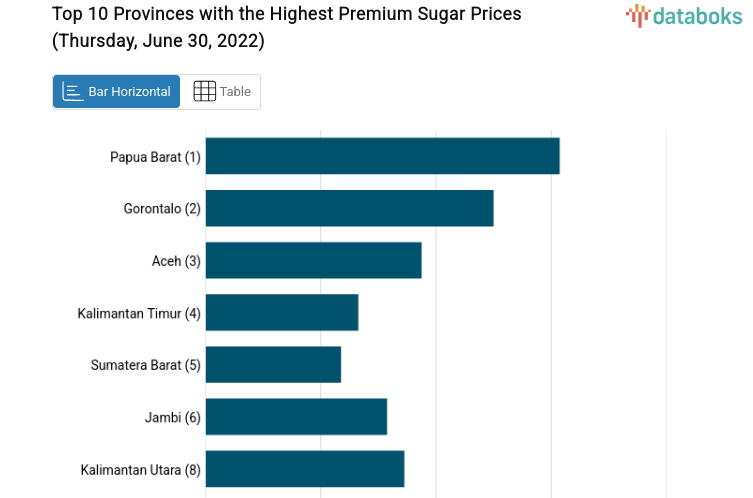Click the Bar Horizontal chart icon
753x498 pixels.
72,92
